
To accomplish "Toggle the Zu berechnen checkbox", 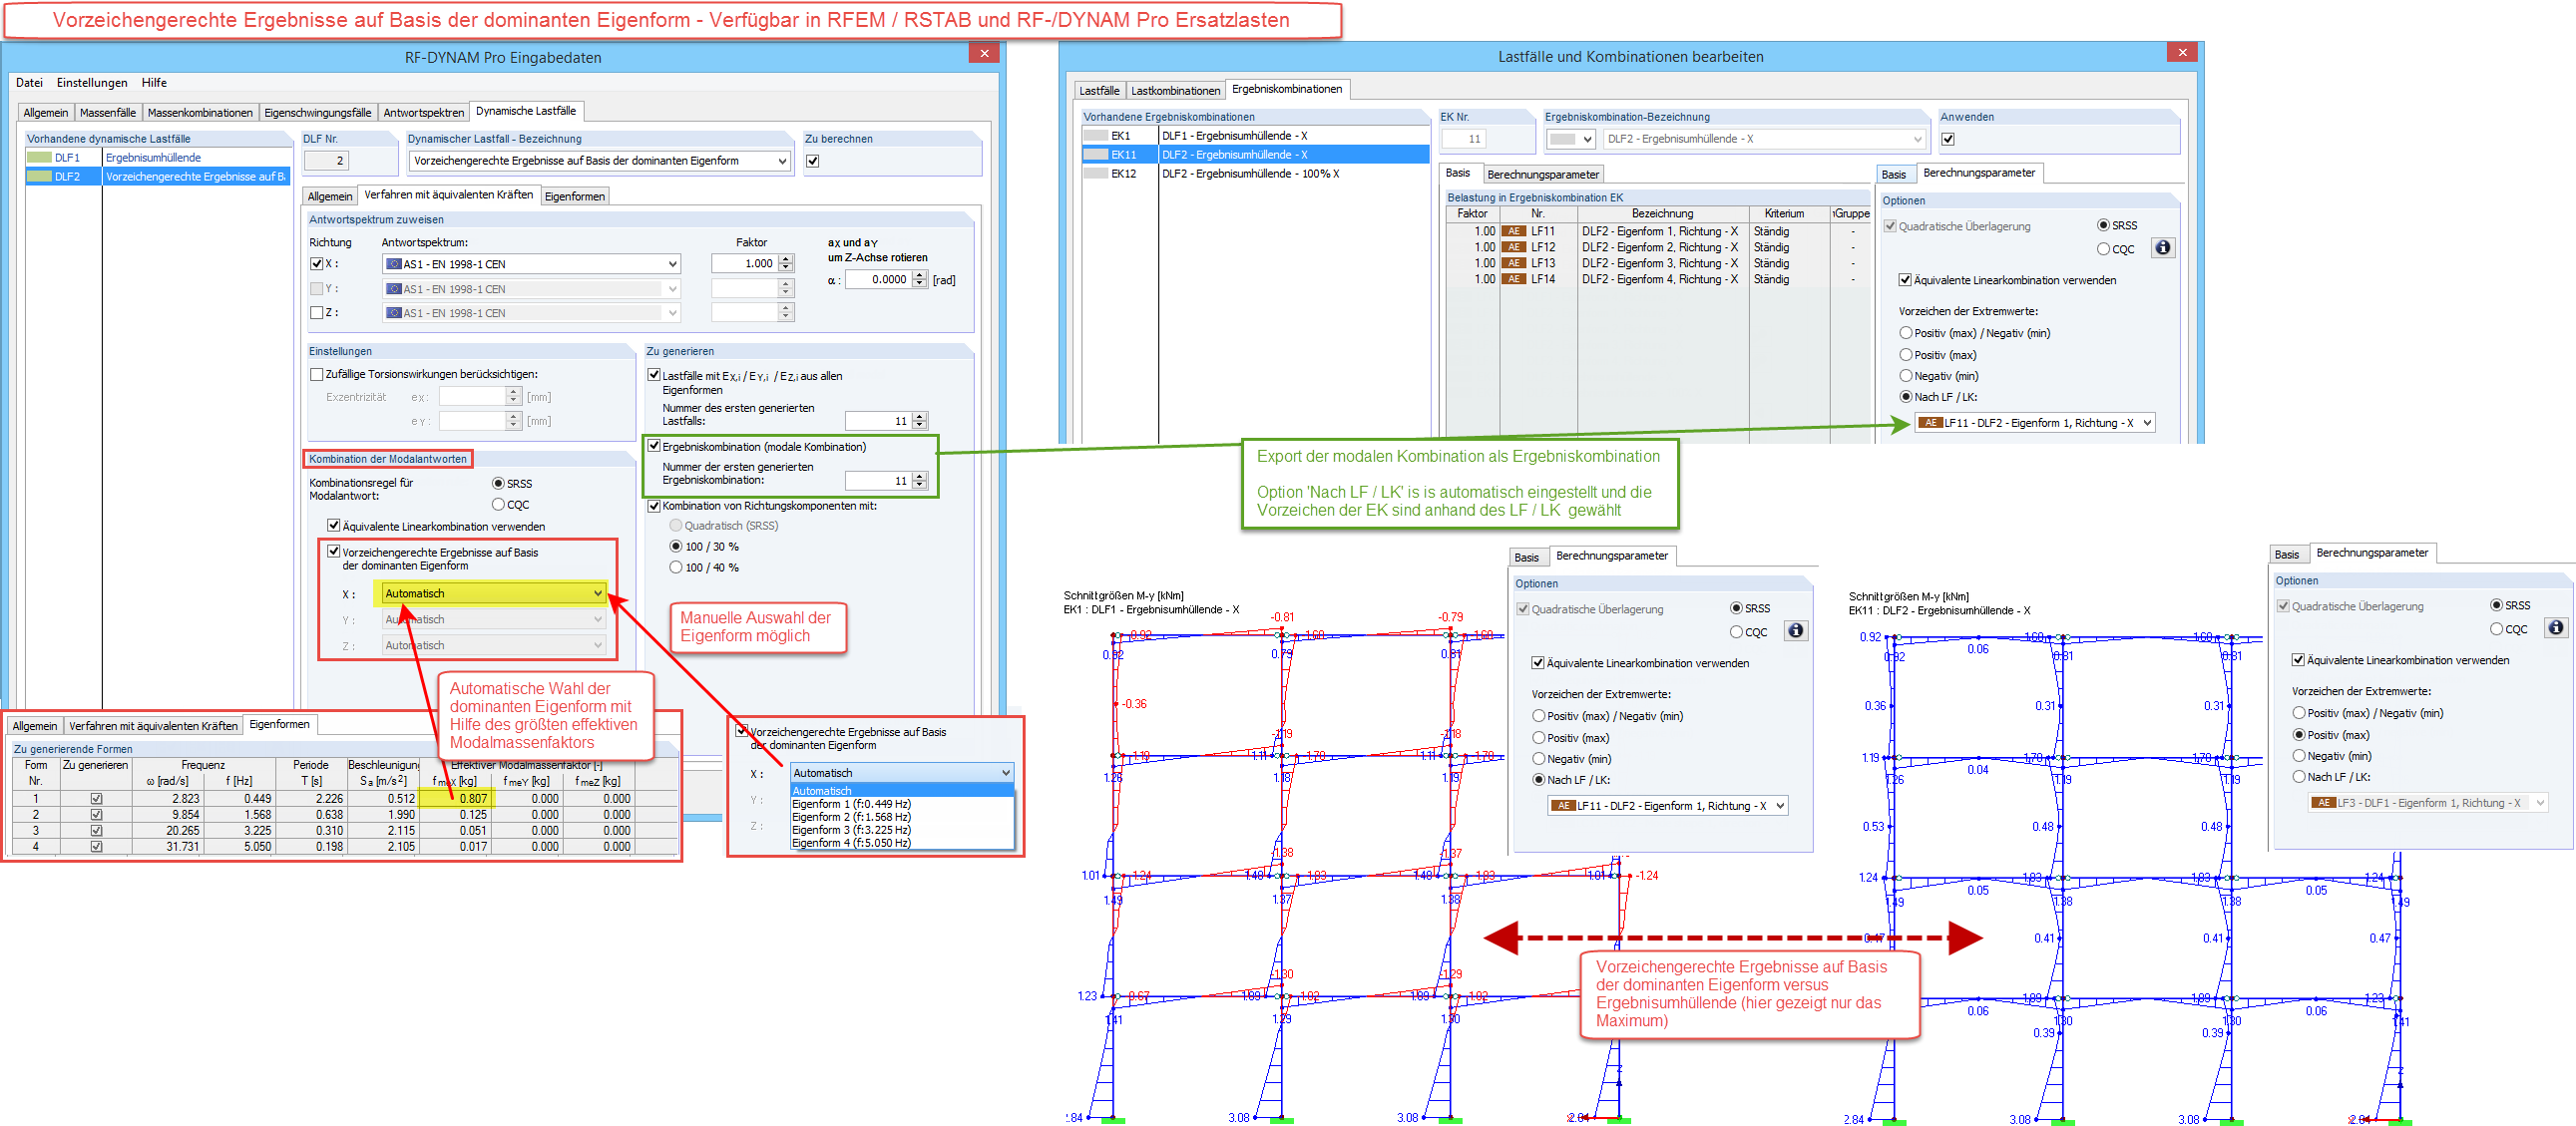I will (813, 161).
